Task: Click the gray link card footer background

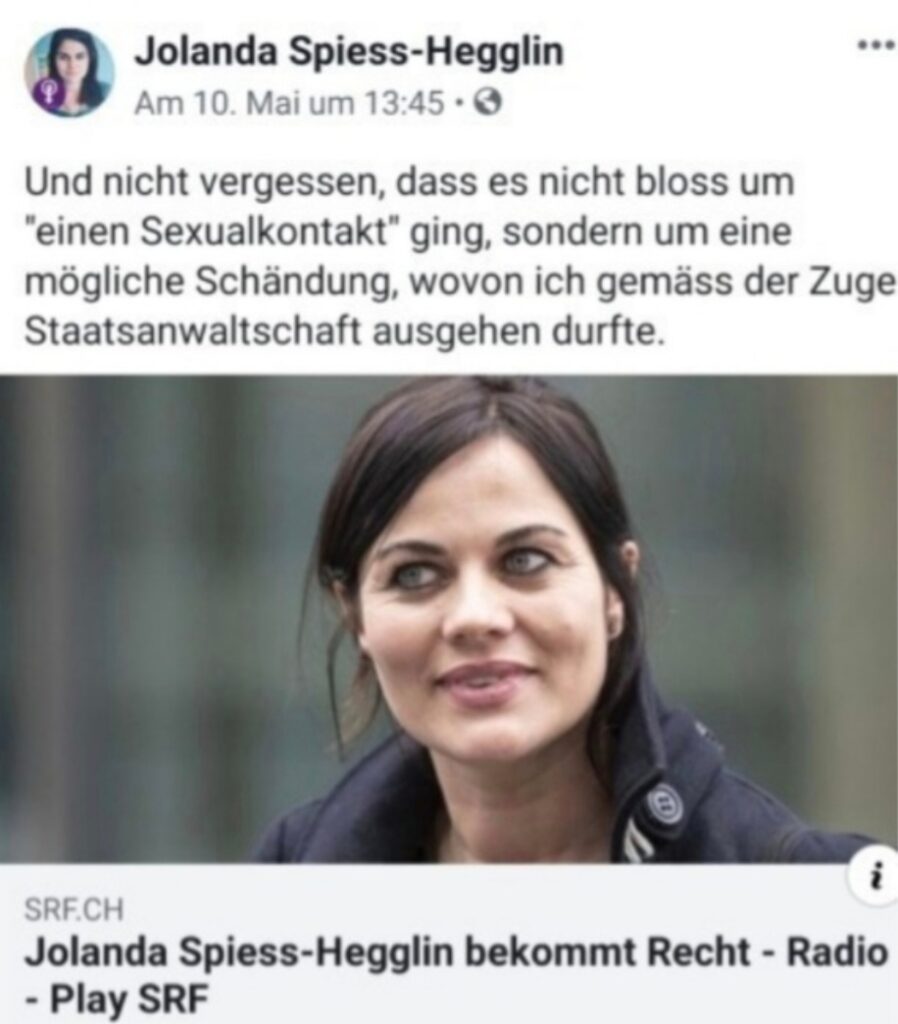Action: 449,944
